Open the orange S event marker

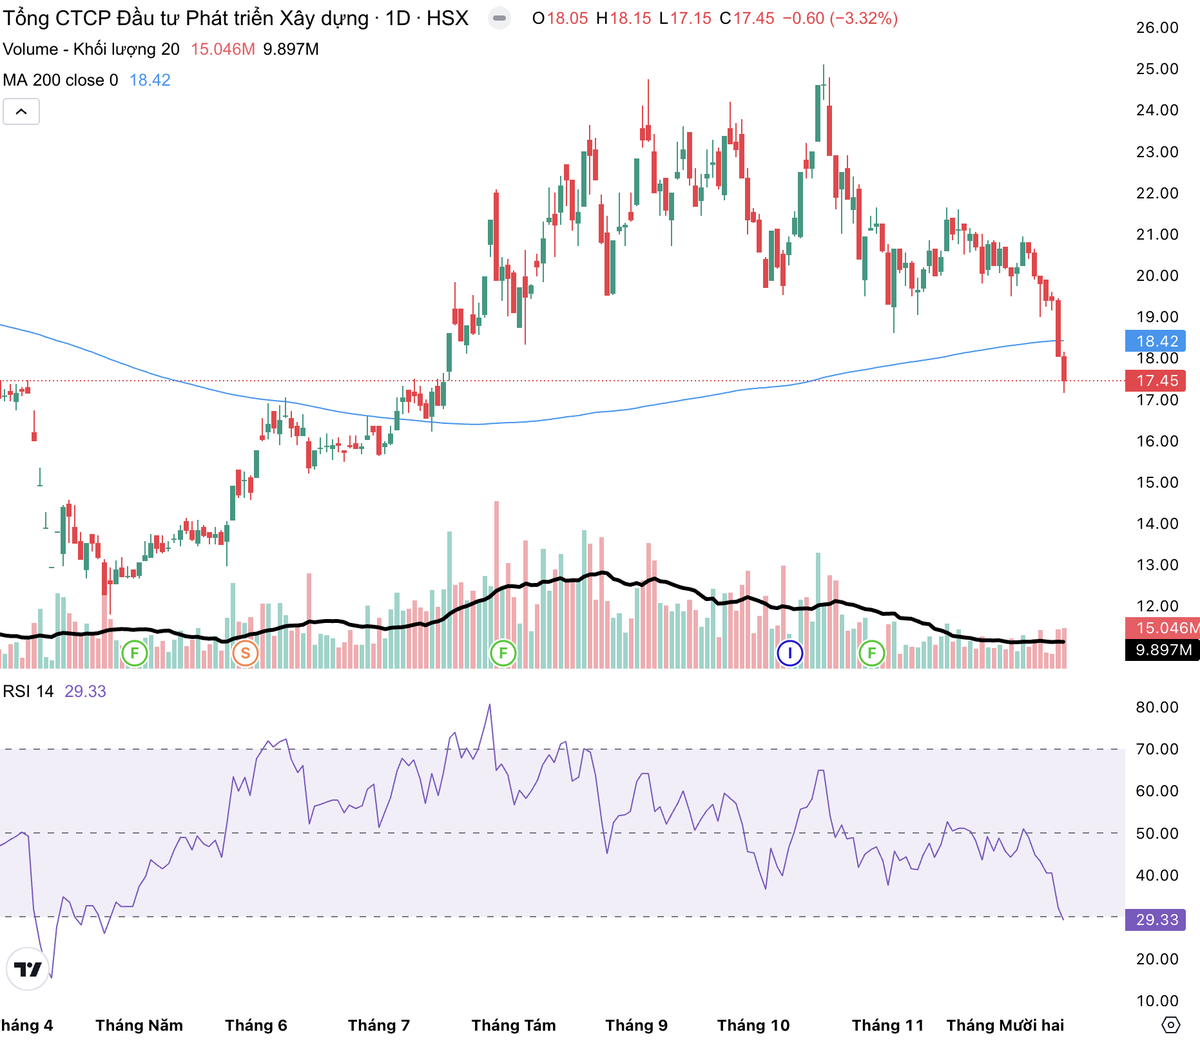pyautogui.click(x=245, y=654)
